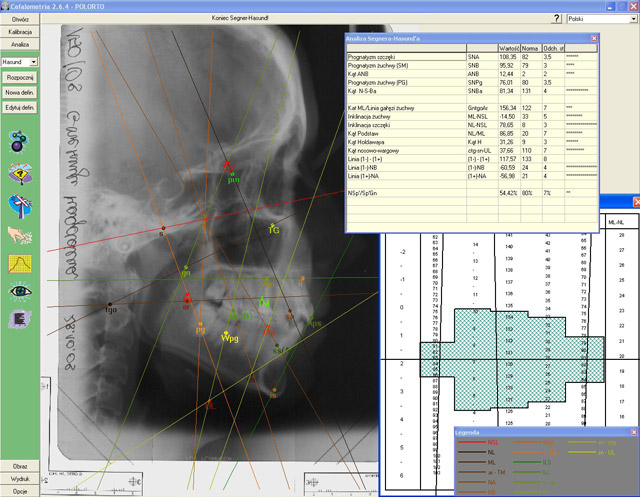640x497 pixels.
Task: Close the Analiza Segnera-Hasund'a window
Action: pos(594,38)
